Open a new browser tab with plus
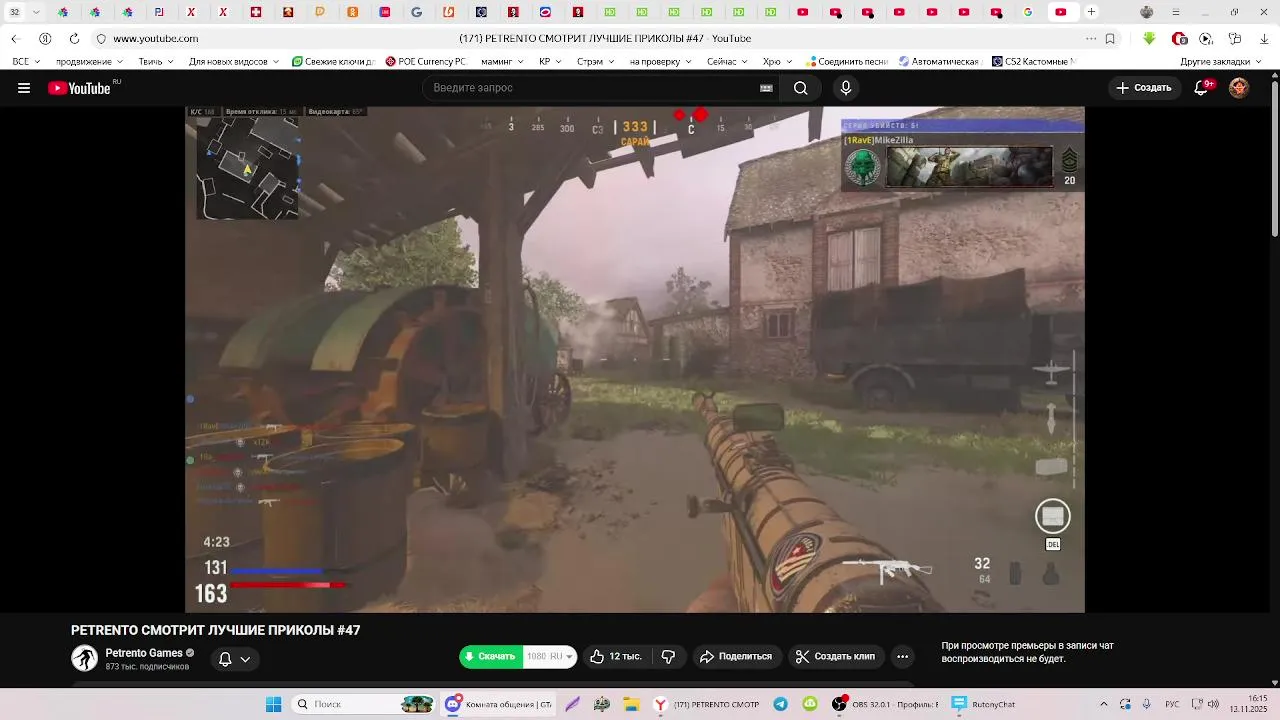 [1091, 12]
